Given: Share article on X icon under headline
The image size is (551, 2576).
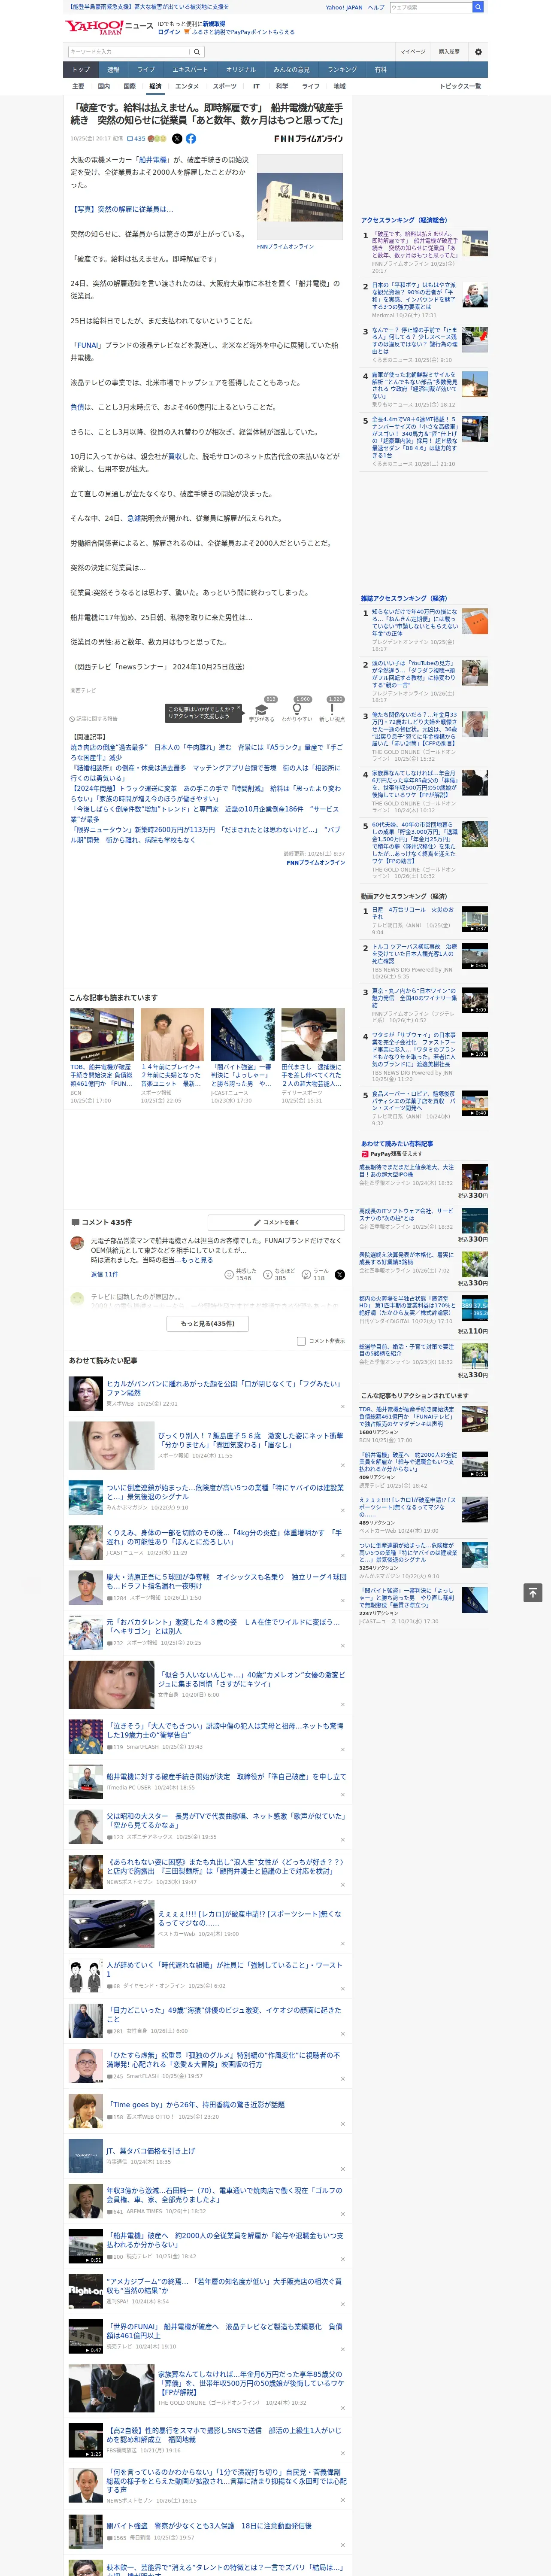Looking at the screenshot, I should [177, 139].
